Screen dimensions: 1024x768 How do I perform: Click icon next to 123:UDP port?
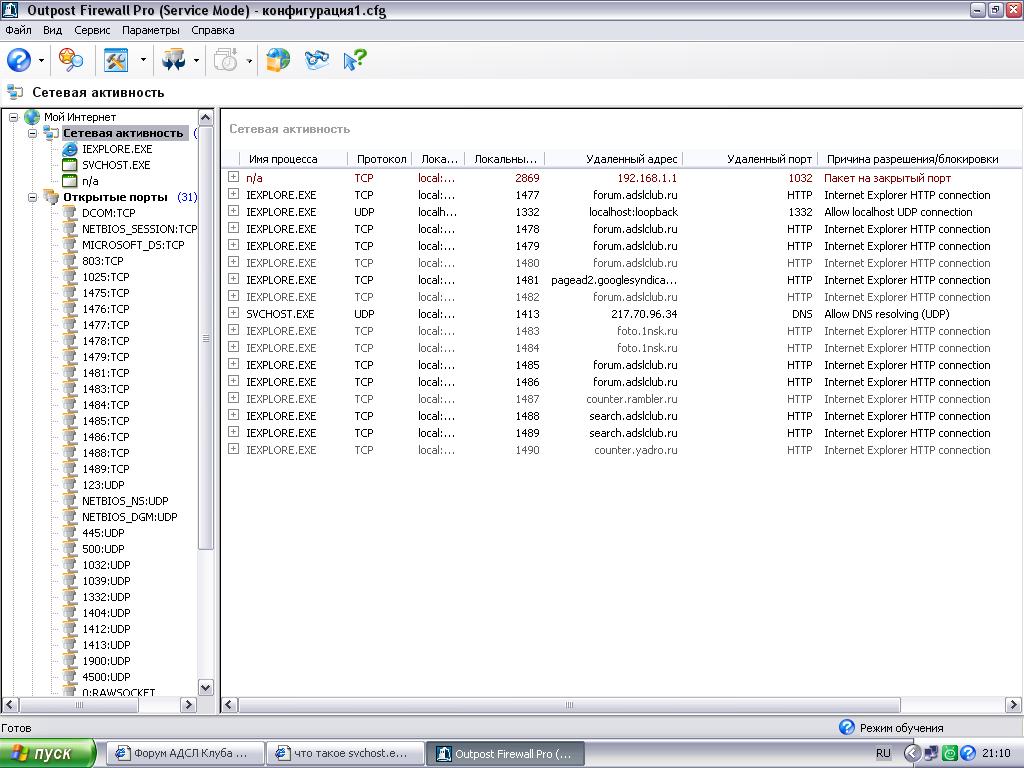click(70, 485)
